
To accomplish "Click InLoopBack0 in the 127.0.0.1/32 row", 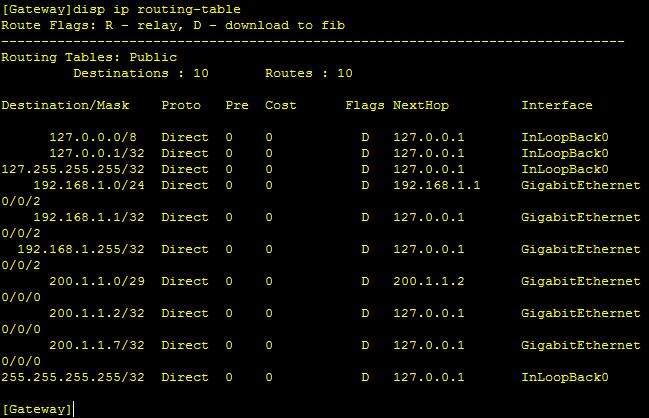I will 565,153.
